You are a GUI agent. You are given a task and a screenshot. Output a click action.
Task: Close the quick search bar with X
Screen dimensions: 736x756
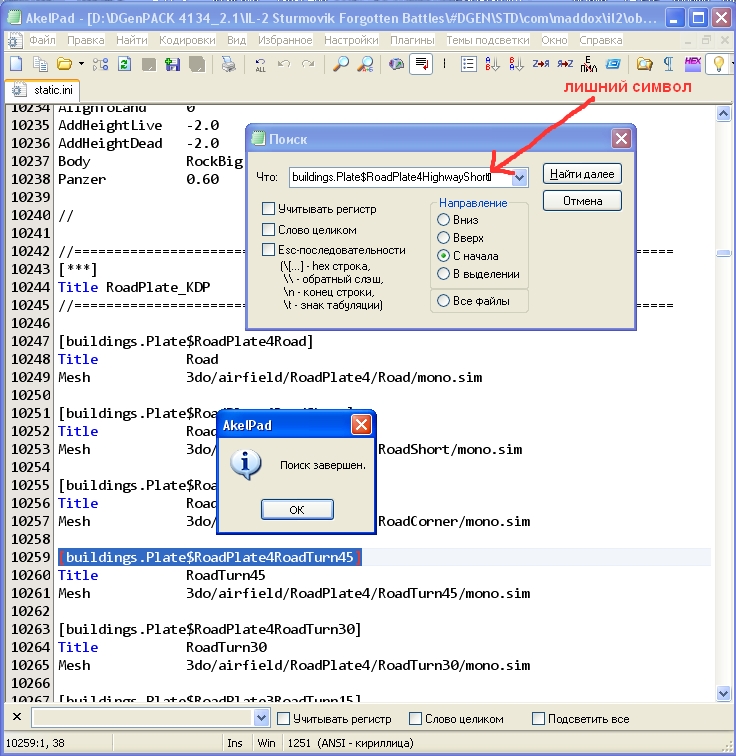[17, 717]
